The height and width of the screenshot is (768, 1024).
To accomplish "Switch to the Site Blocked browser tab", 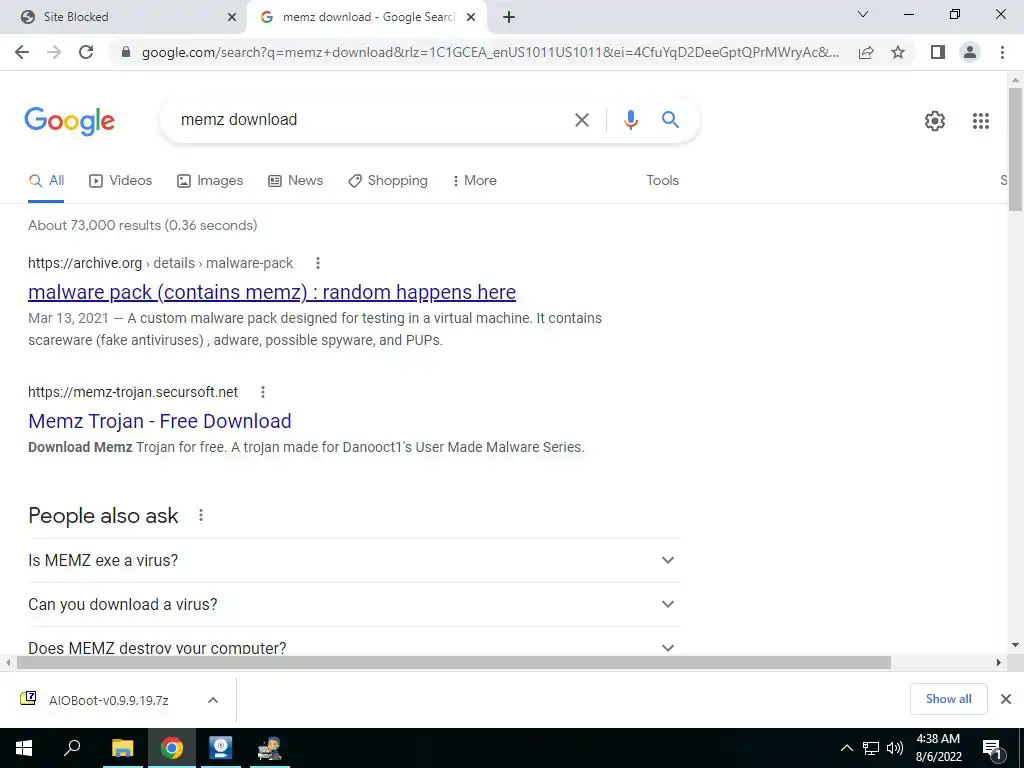I will click(x=124, y=17).
